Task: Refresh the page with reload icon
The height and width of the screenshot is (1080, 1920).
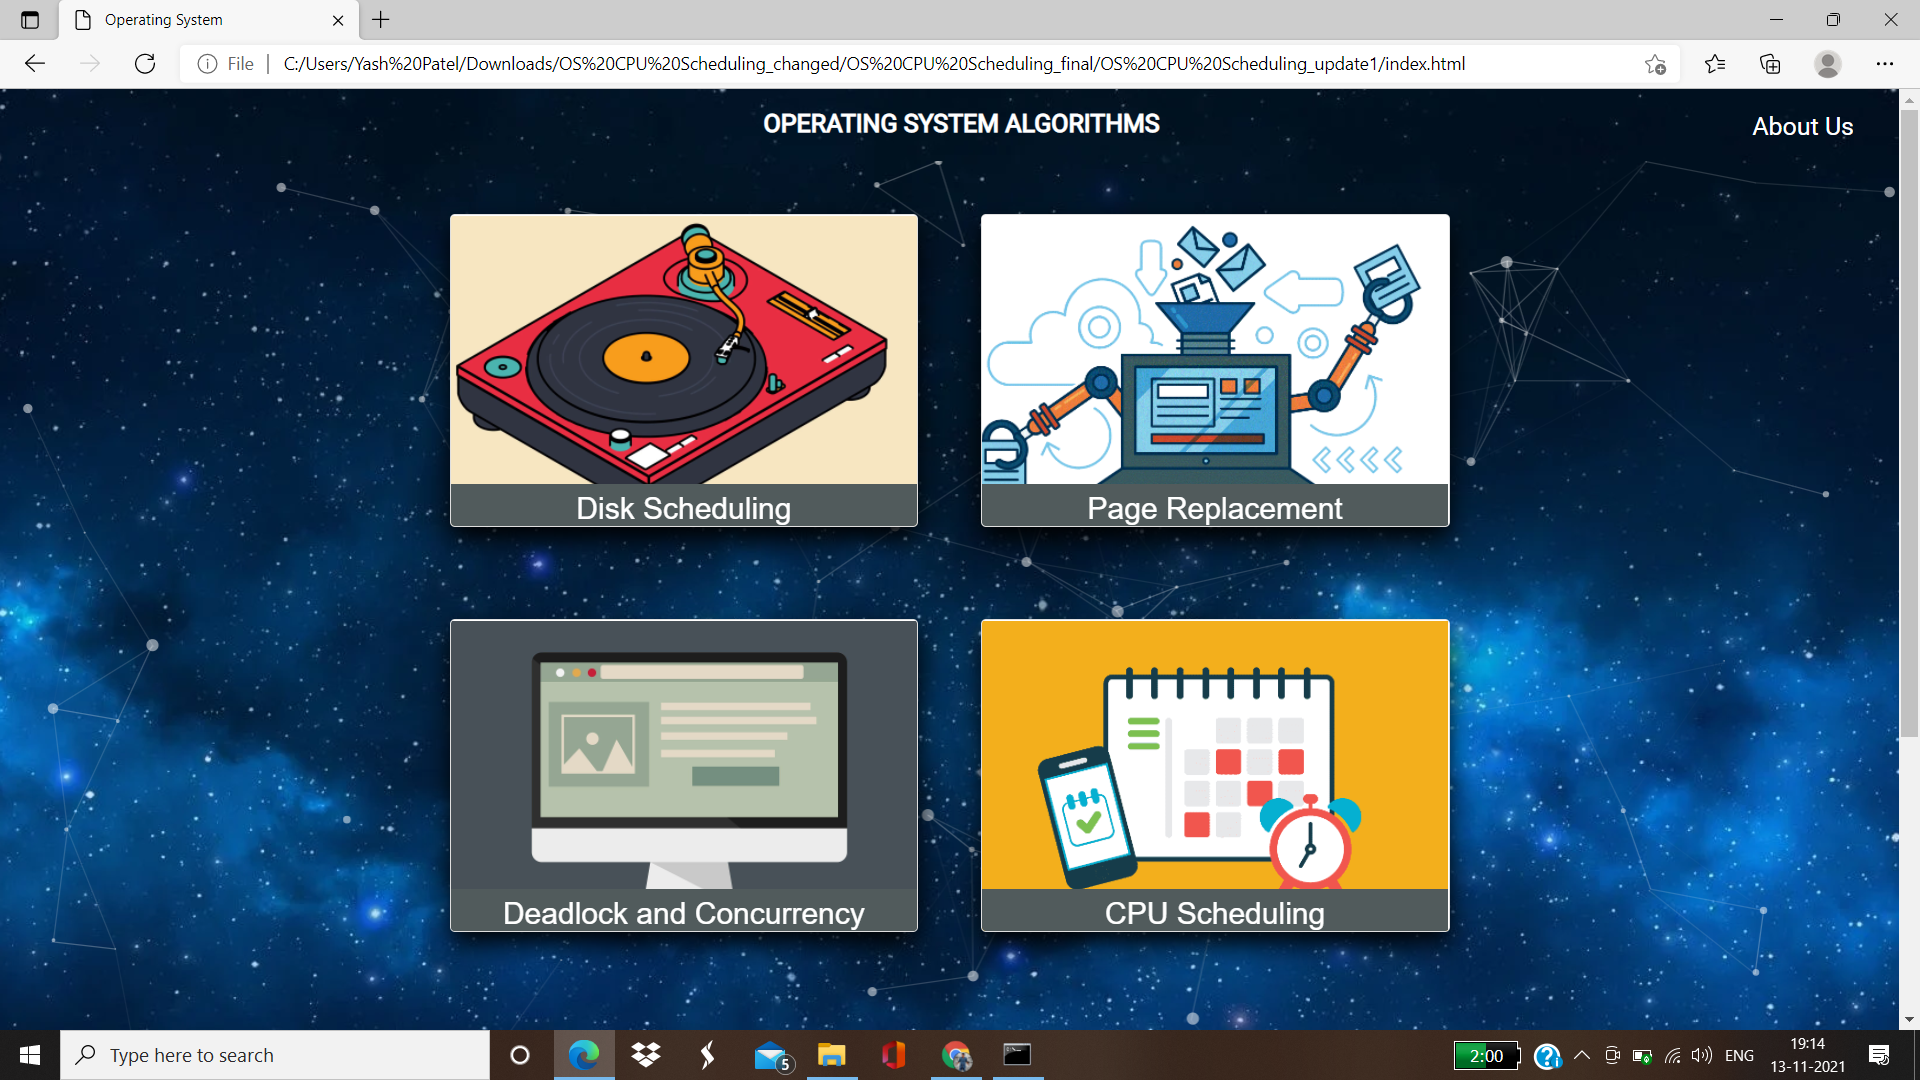Action: click(x=145, y=64)
